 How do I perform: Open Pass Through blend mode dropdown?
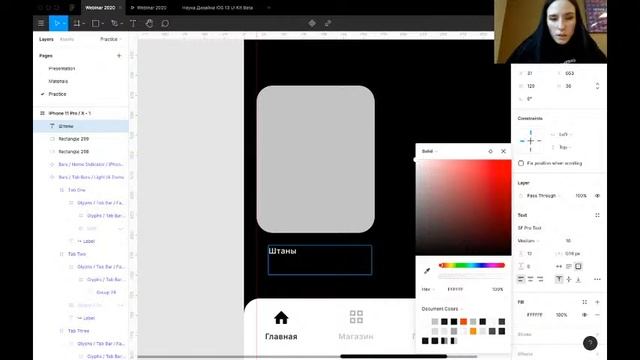[543, 196]
